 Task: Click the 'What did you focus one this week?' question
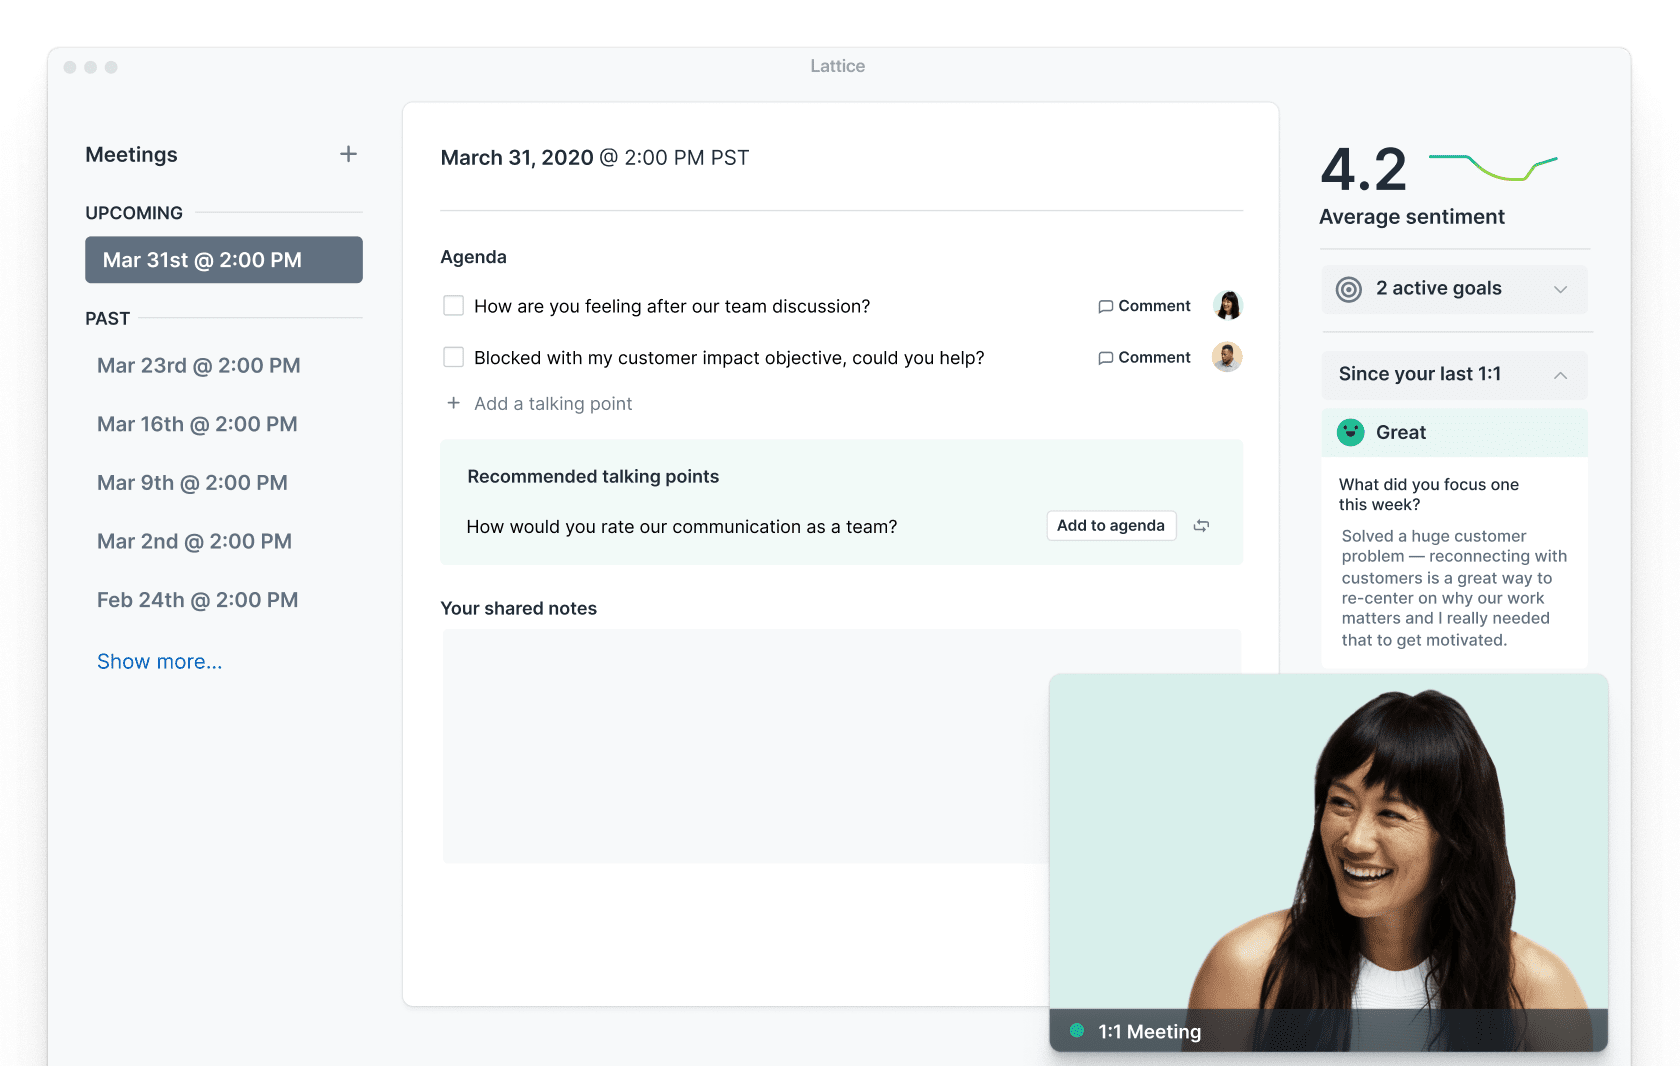1429,494
